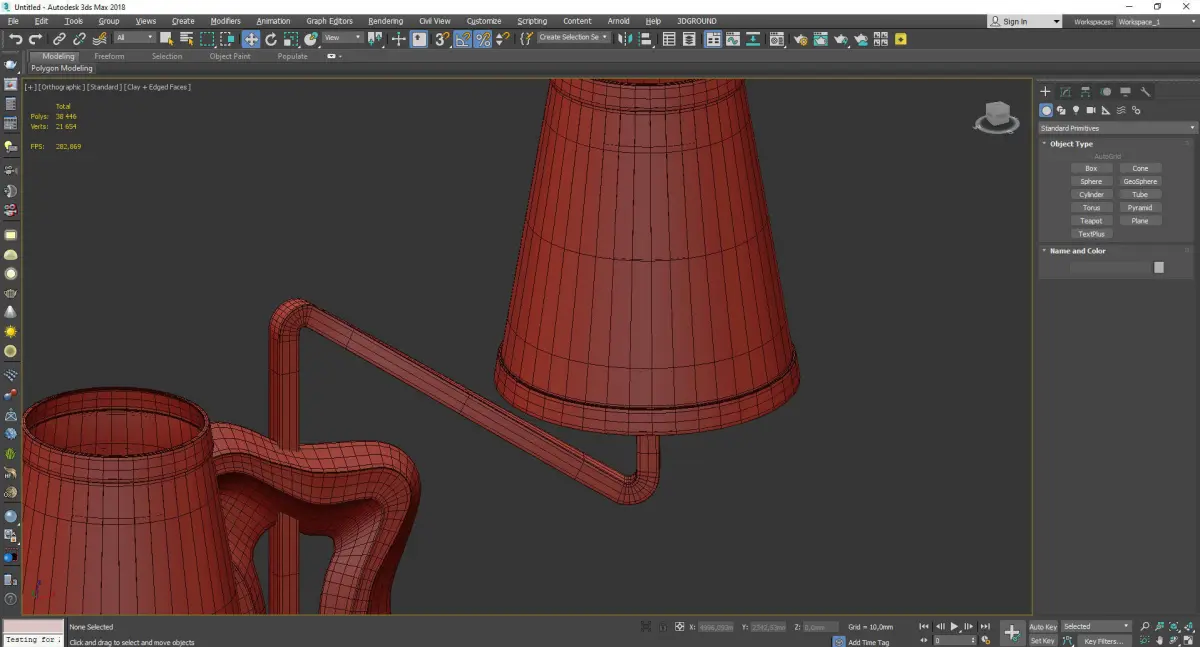
Task: Open the Modify panel tab
Action: click(x=1065, y=92)
